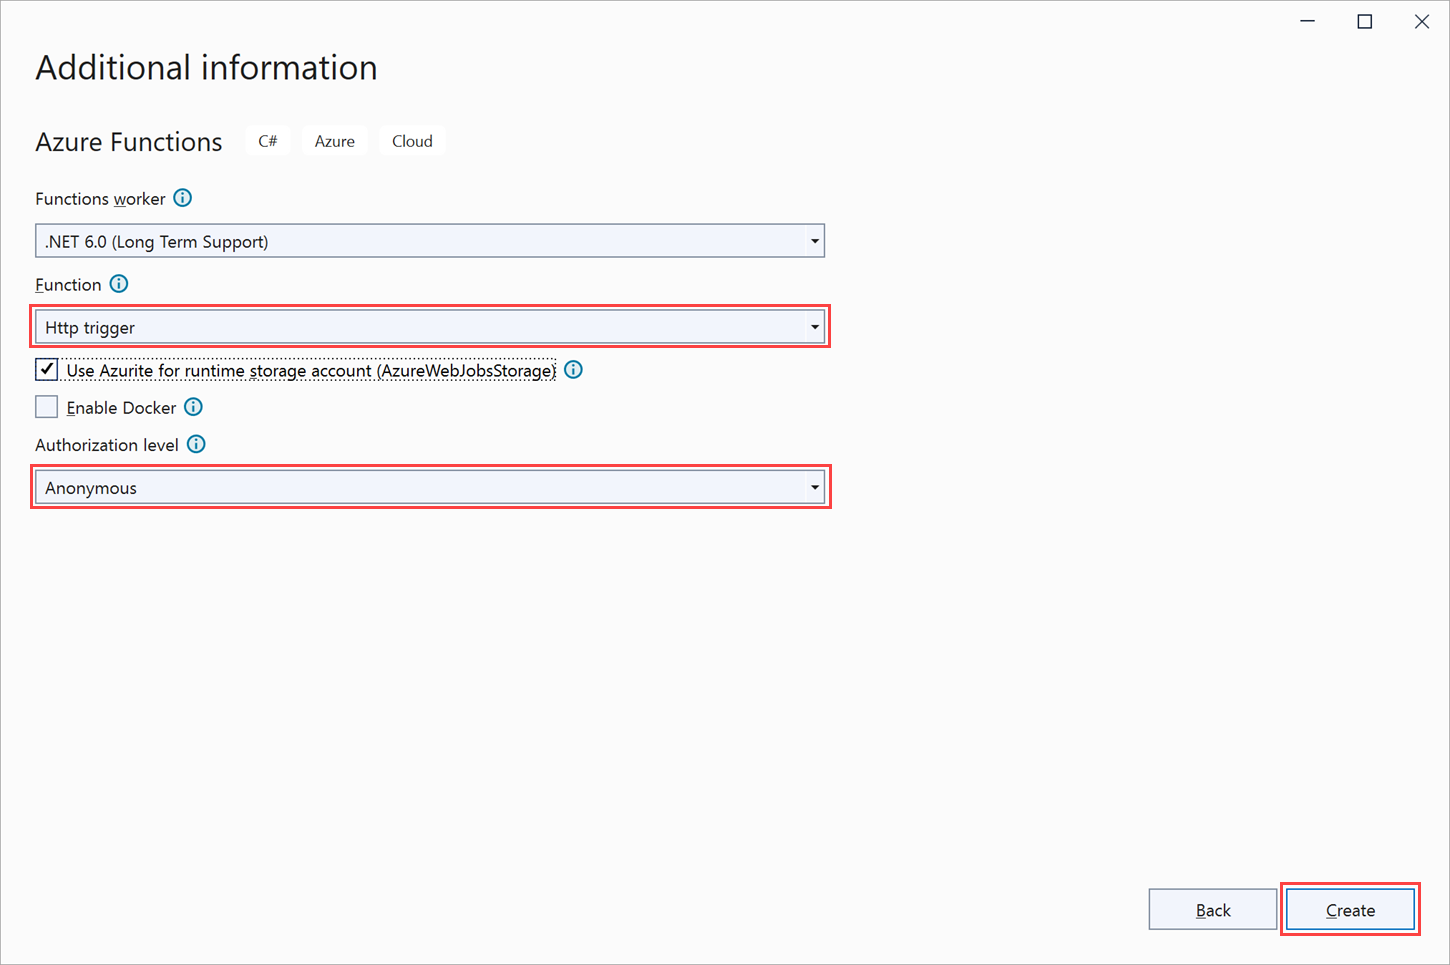Go Back to previous step
The height and width of the screenshot is (965, 1450).
1212,910
